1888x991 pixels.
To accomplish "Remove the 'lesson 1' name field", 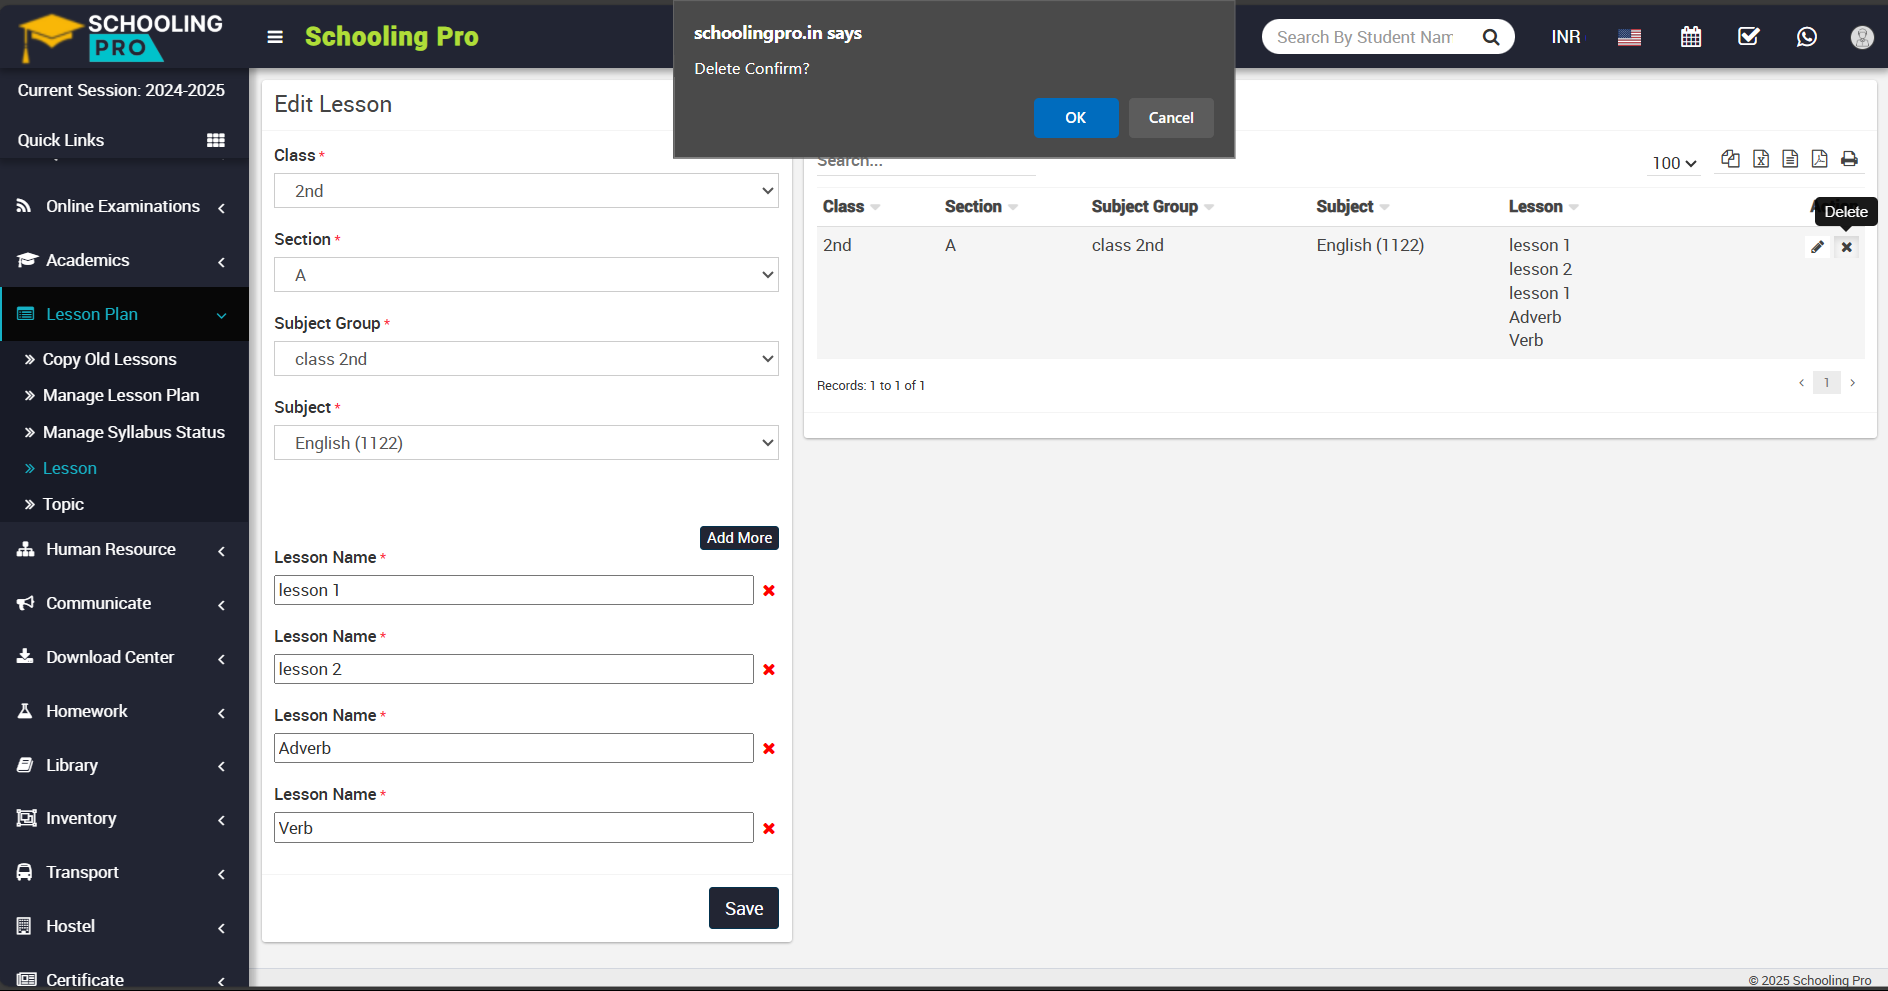I will [x=769, y=591].
